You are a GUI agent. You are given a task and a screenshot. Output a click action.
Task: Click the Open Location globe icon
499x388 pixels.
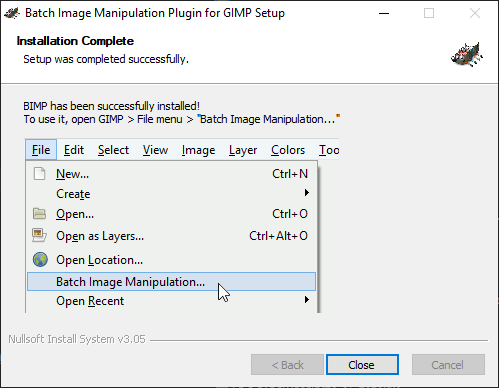(40, 259)
